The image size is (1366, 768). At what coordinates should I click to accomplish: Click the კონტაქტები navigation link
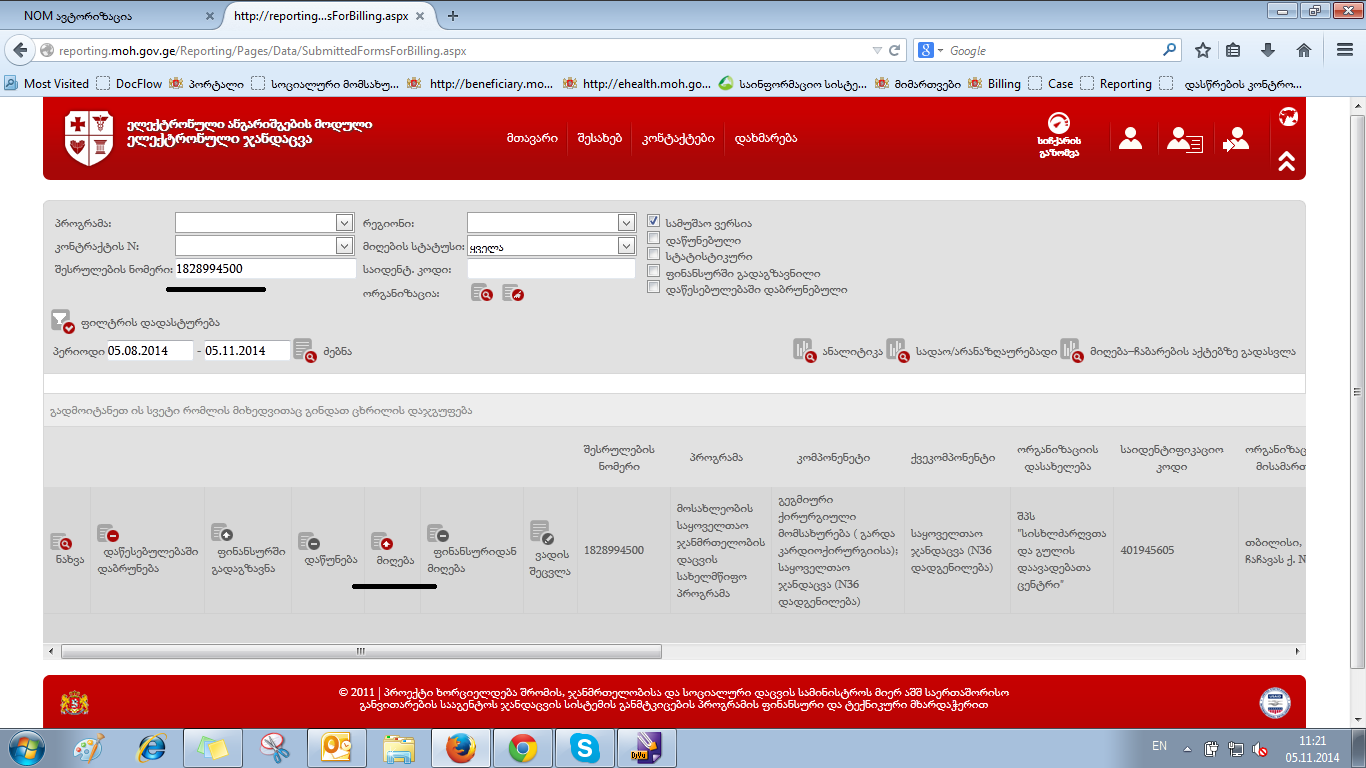click(x=678, y=139)
